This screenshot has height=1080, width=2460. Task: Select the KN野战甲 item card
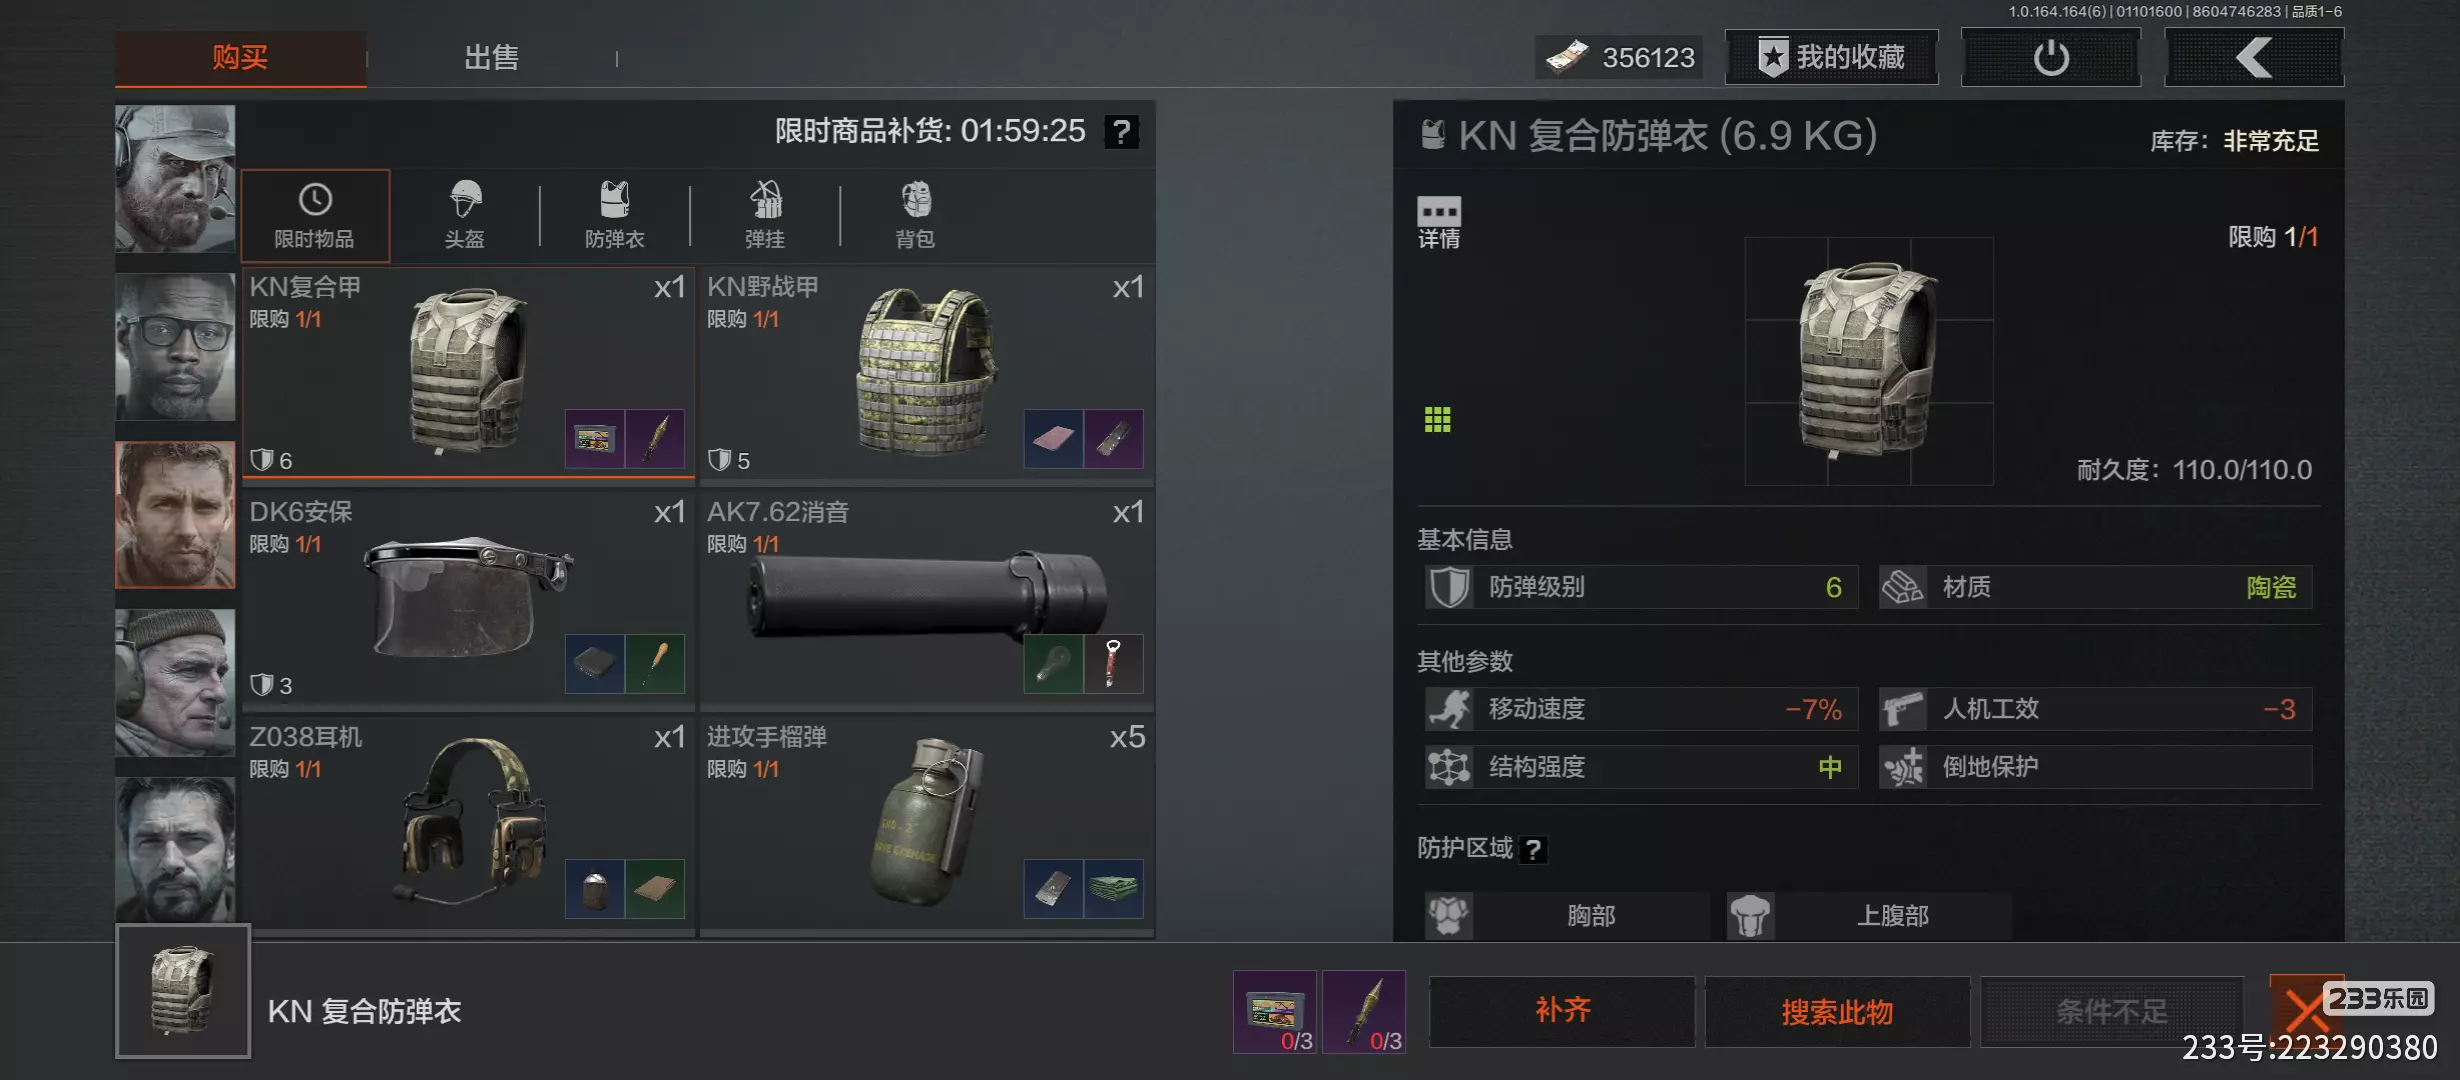click(927, 374)
